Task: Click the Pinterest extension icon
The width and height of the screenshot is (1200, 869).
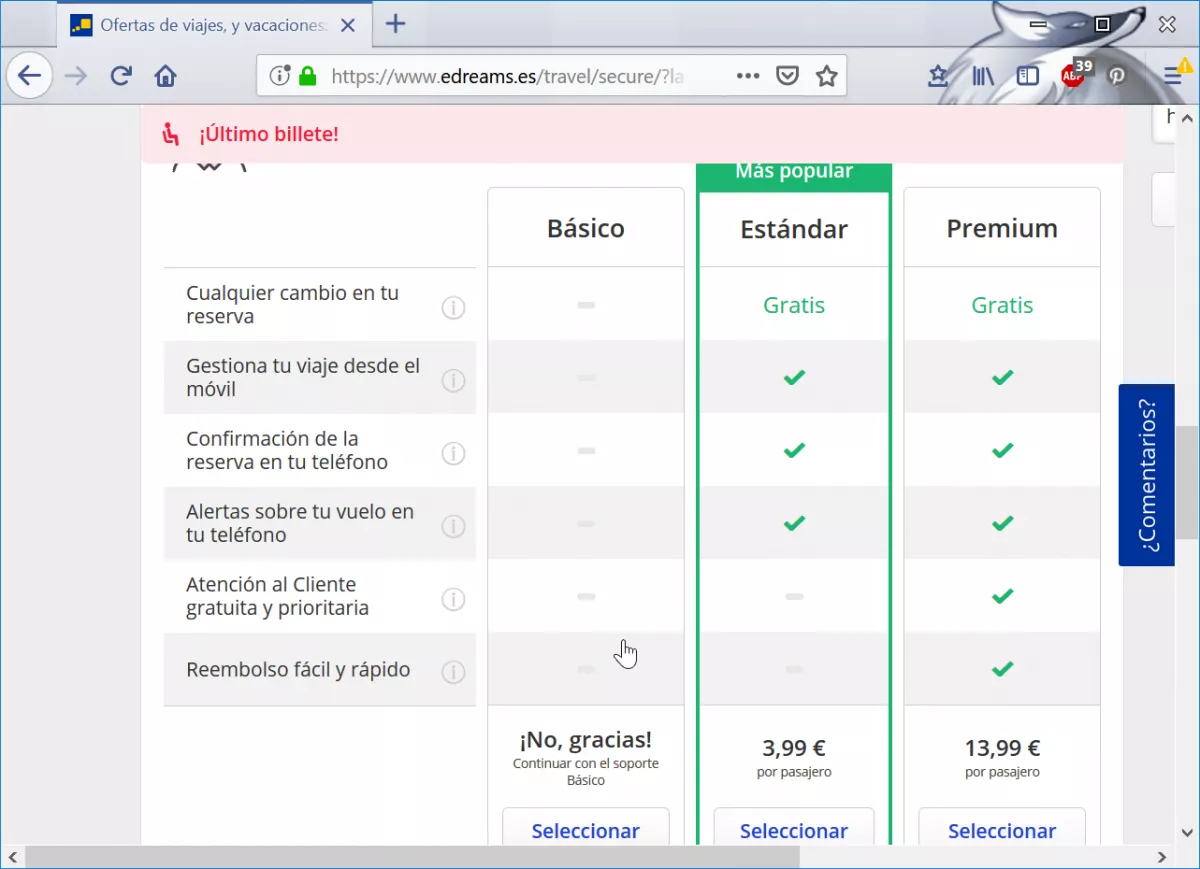Action: (x=1117, y=76)
